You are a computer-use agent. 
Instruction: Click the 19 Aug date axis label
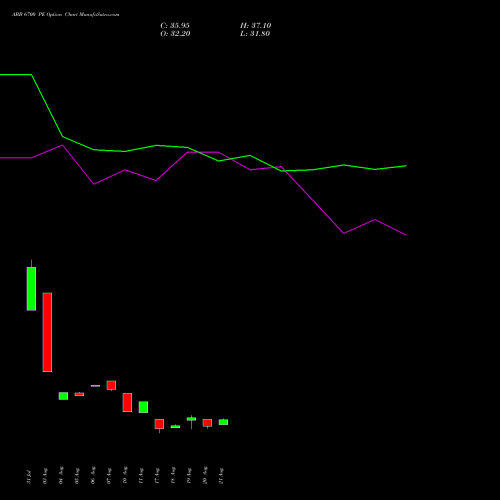(189, 476)
